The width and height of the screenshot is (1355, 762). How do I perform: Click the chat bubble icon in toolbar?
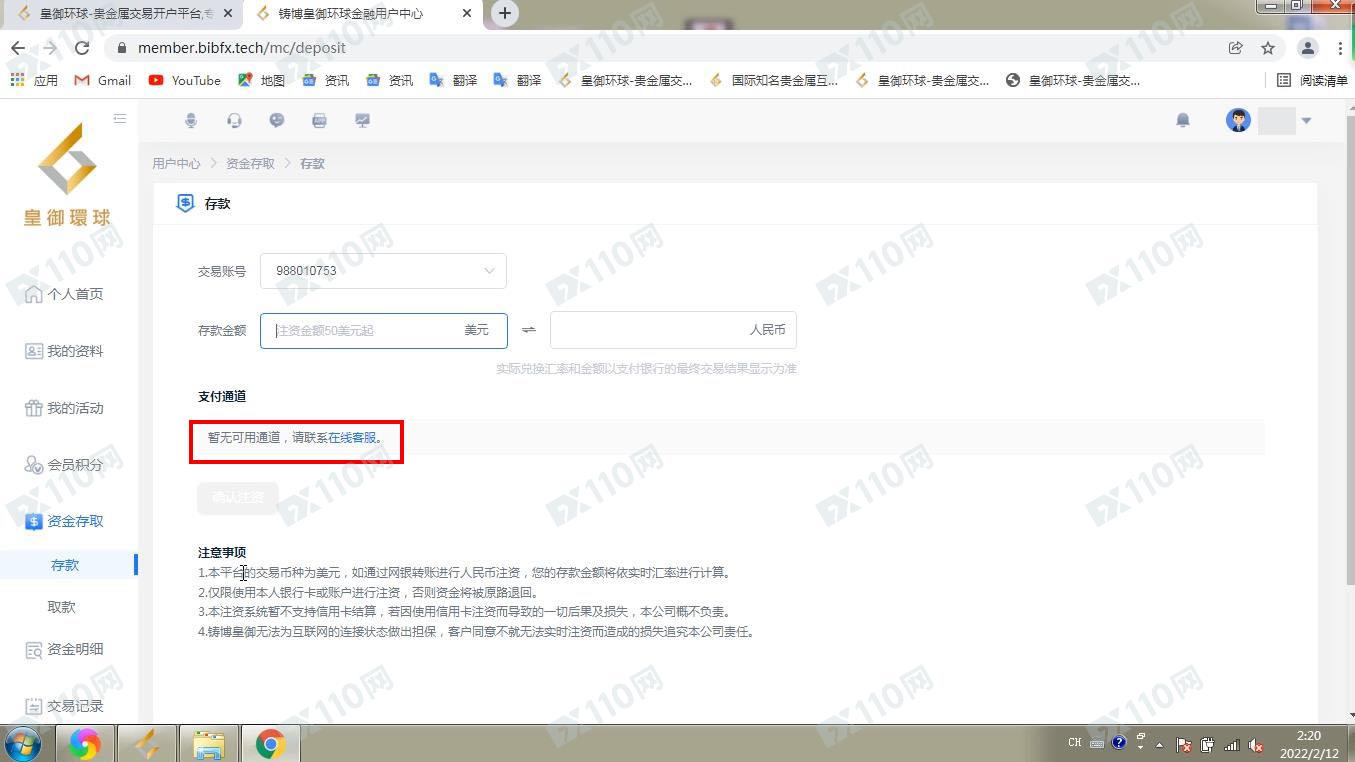click(x=277, y=120)
